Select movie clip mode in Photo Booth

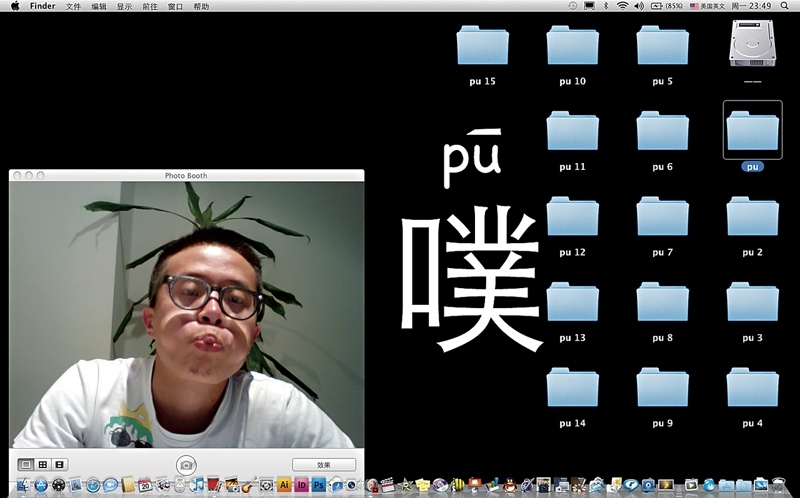[59, 464]
